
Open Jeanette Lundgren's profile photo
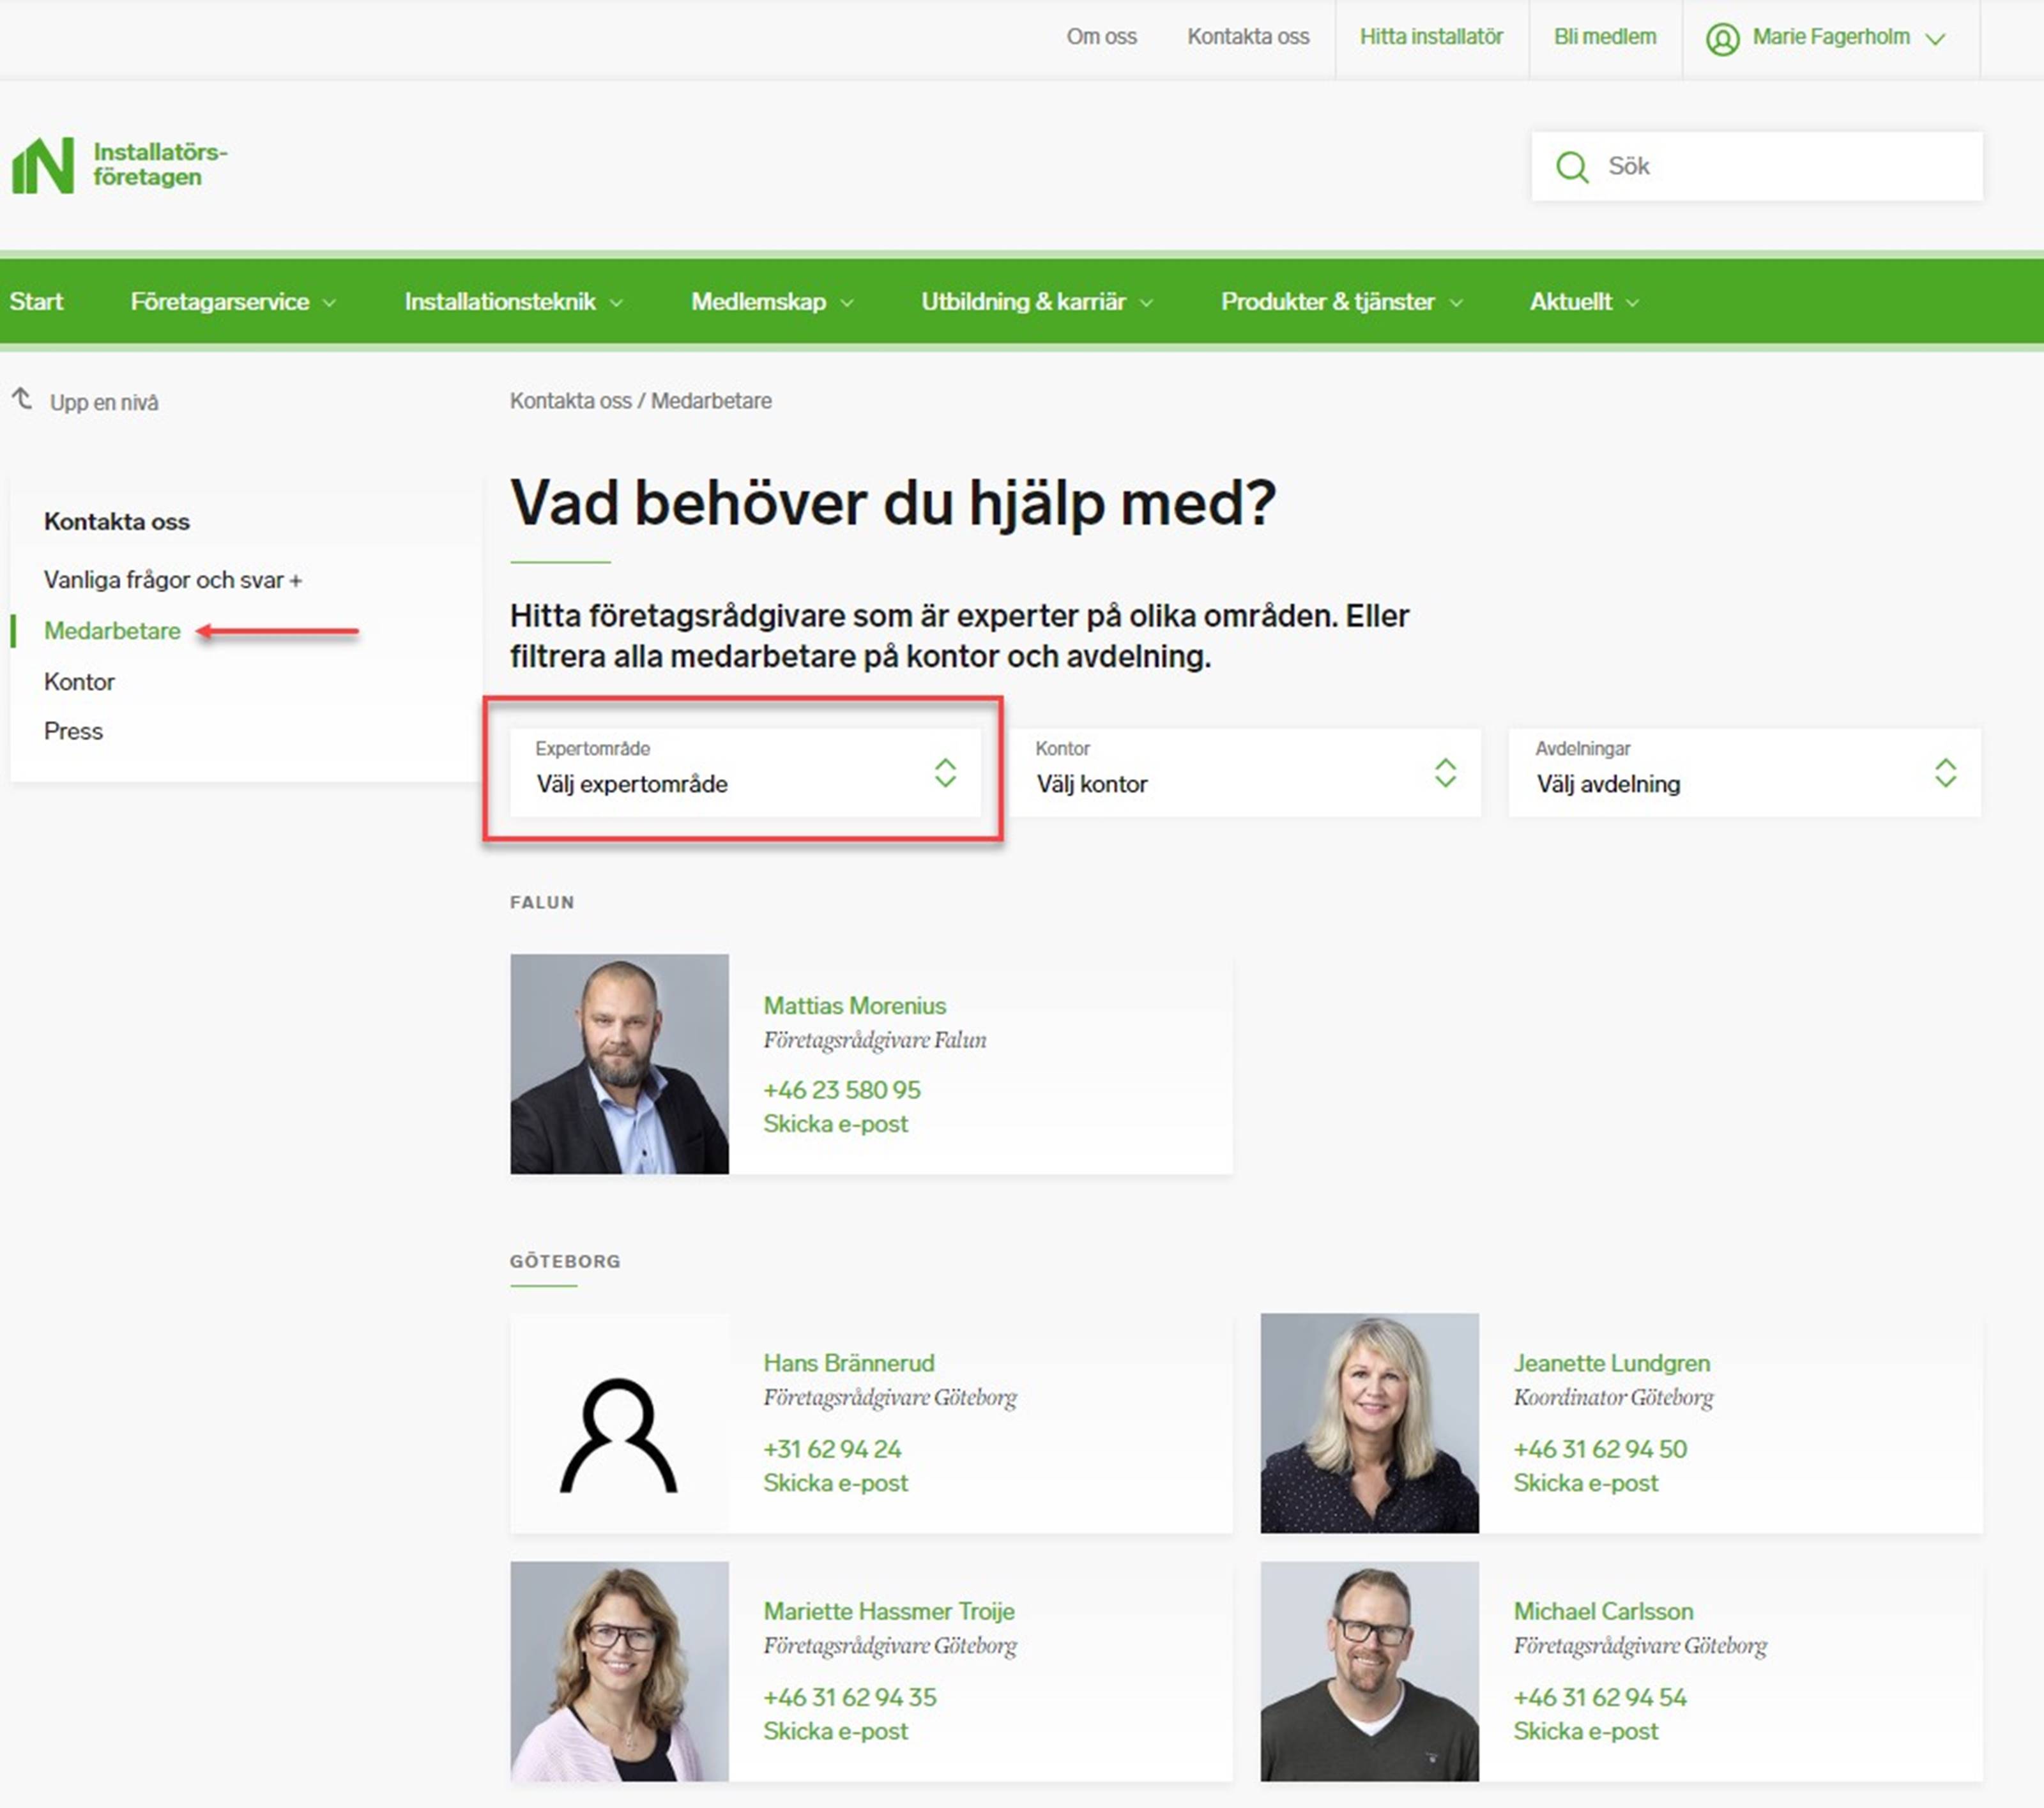(x=1369, y=1422)
